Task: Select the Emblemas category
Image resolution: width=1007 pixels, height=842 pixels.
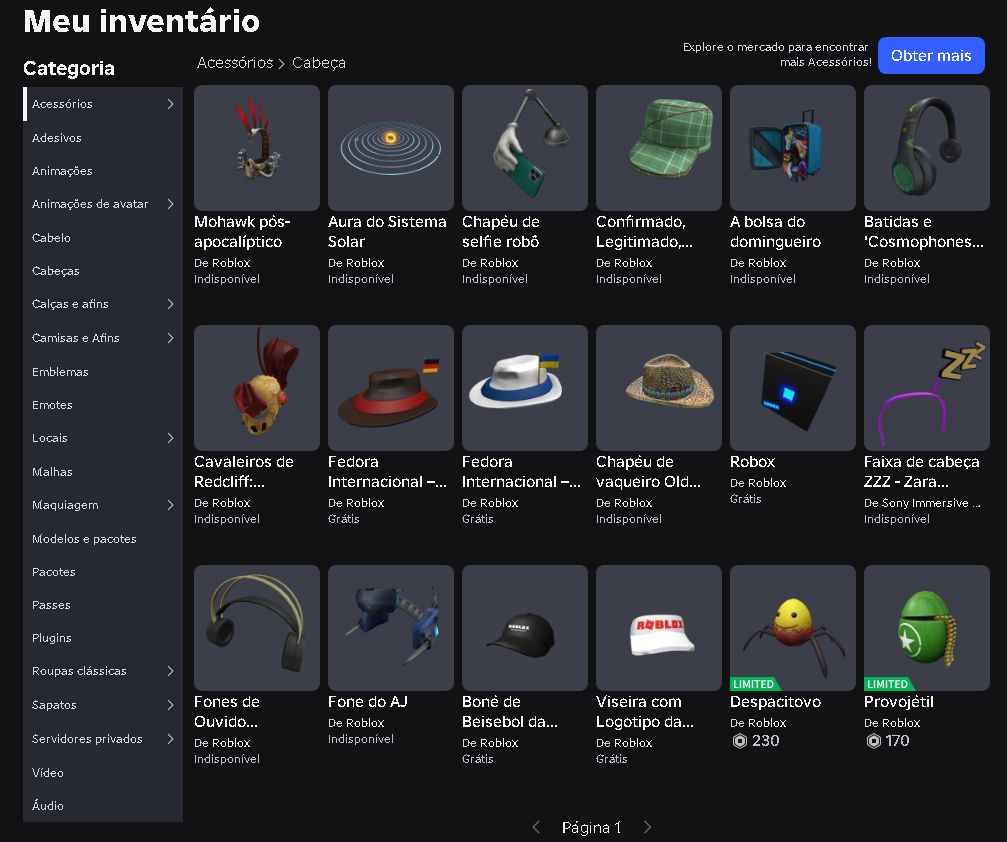Action: (103, 372)
